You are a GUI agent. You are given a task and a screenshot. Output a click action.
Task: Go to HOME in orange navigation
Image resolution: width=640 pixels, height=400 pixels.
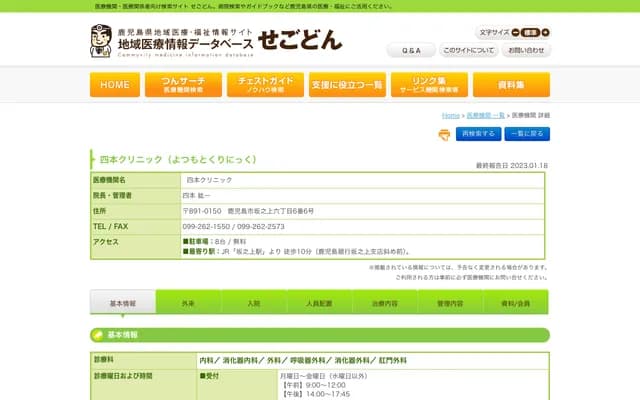[115, 85]
